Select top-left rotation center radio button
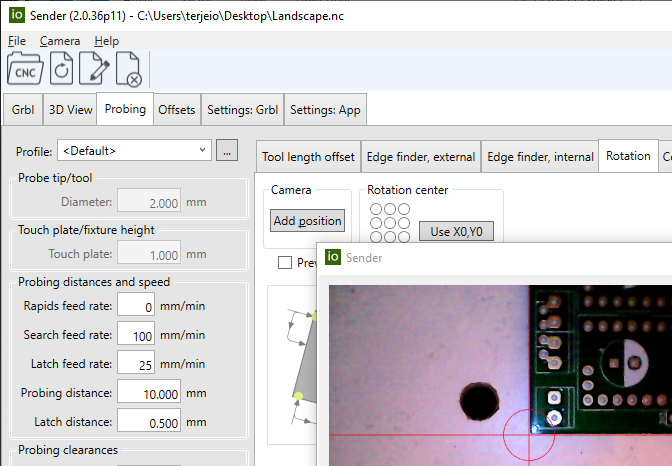Image resolution: width=672 pixels, height=466 pixels. click(x=376, y=209)
